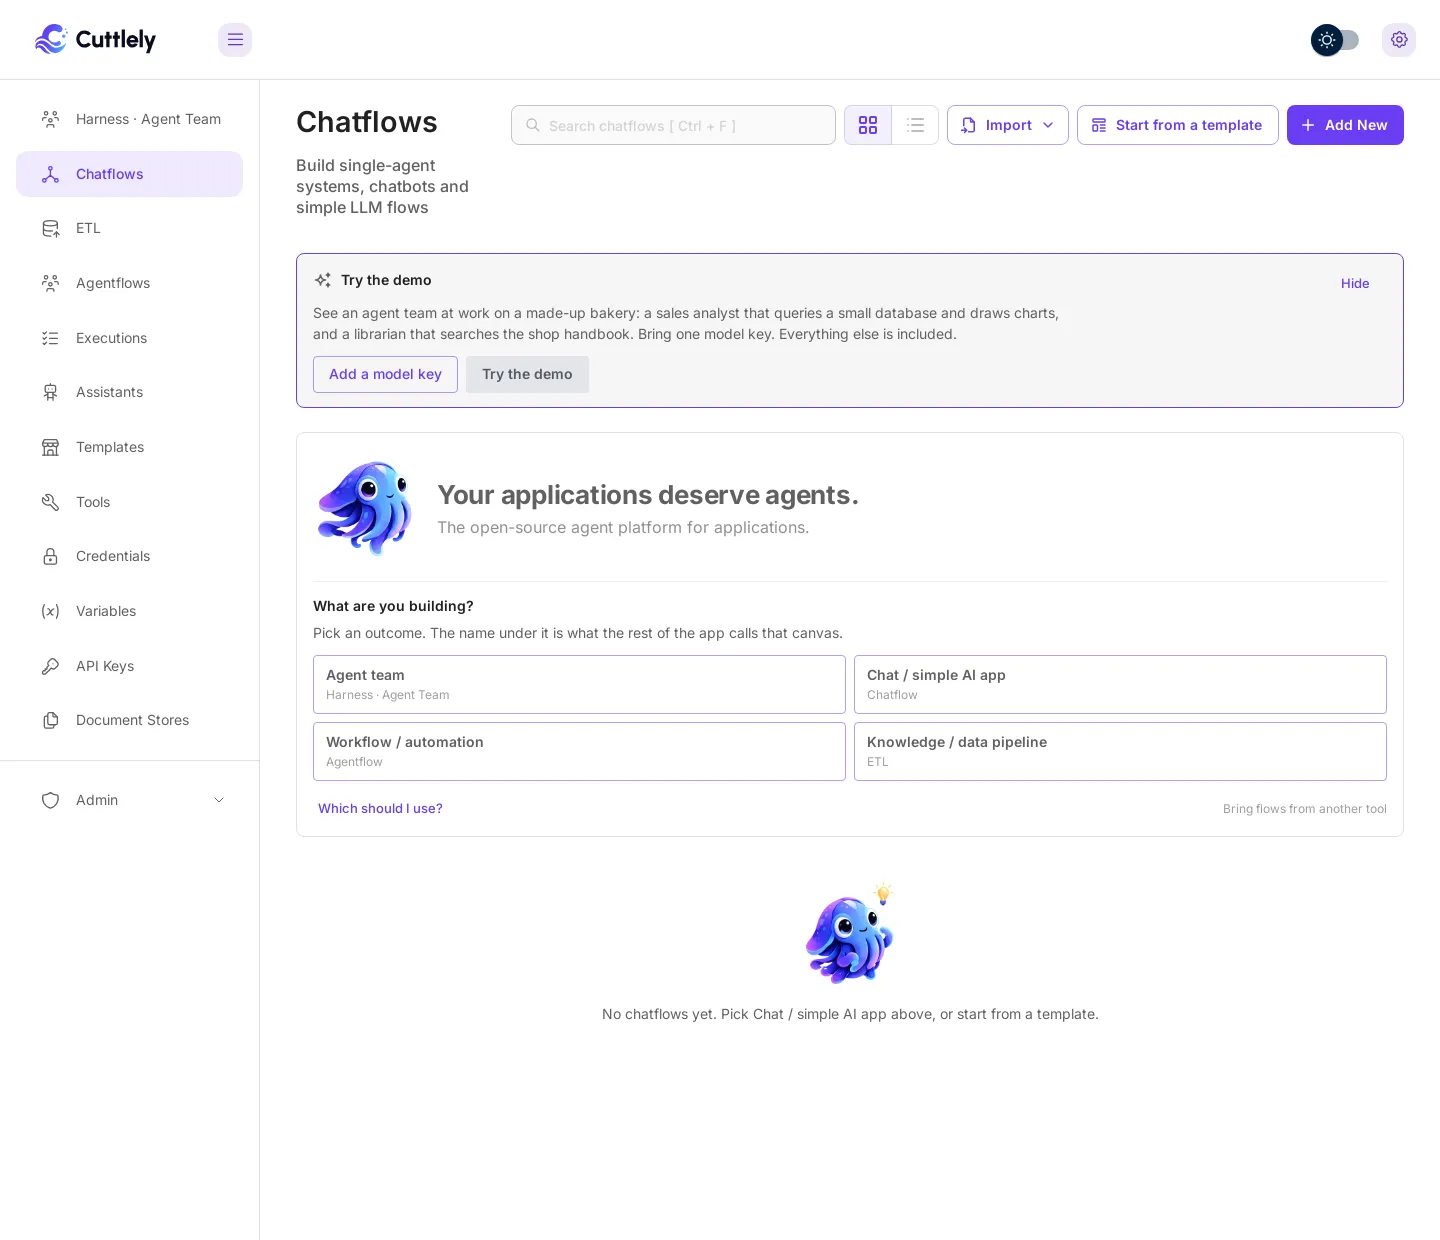Hide the demo banner
Image resolution: width=1440 pixels, height=1240 pixels.
[1355, 283]
